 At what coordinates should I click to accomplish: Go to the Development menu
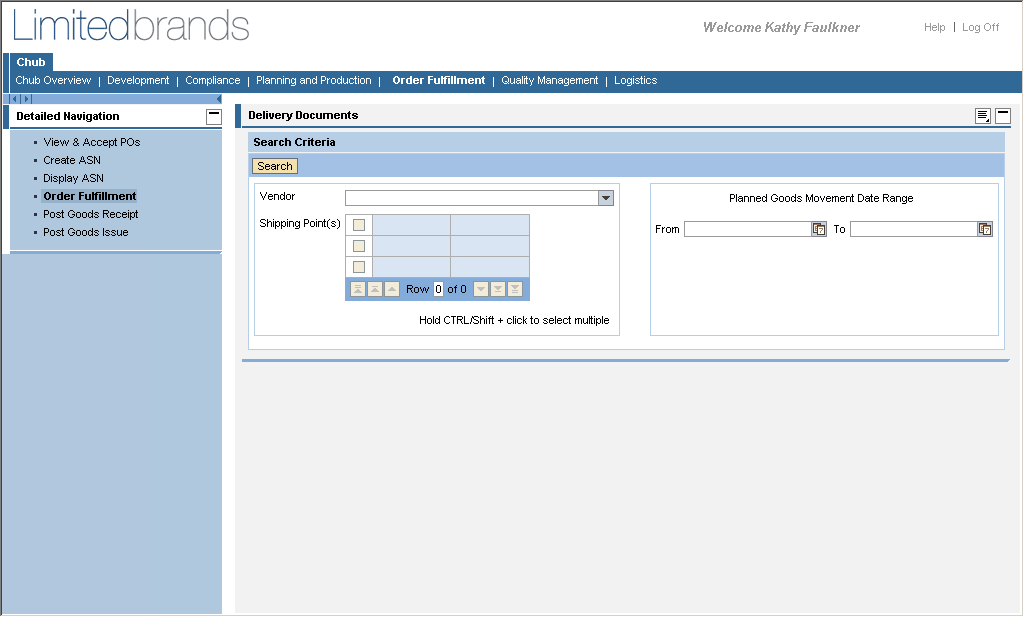pos(138,80)
